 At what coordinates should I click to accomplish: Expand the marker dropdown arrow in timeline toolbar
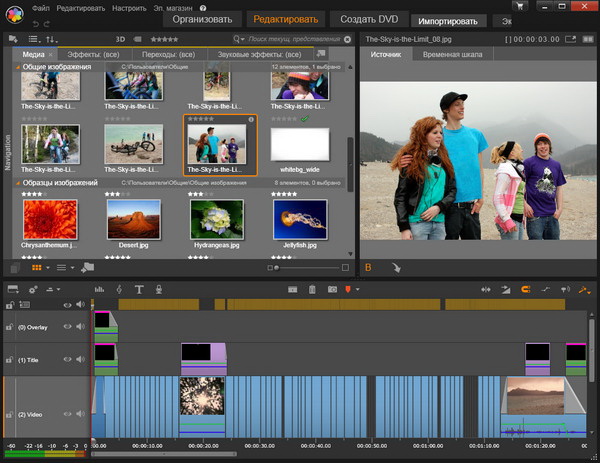358,289
